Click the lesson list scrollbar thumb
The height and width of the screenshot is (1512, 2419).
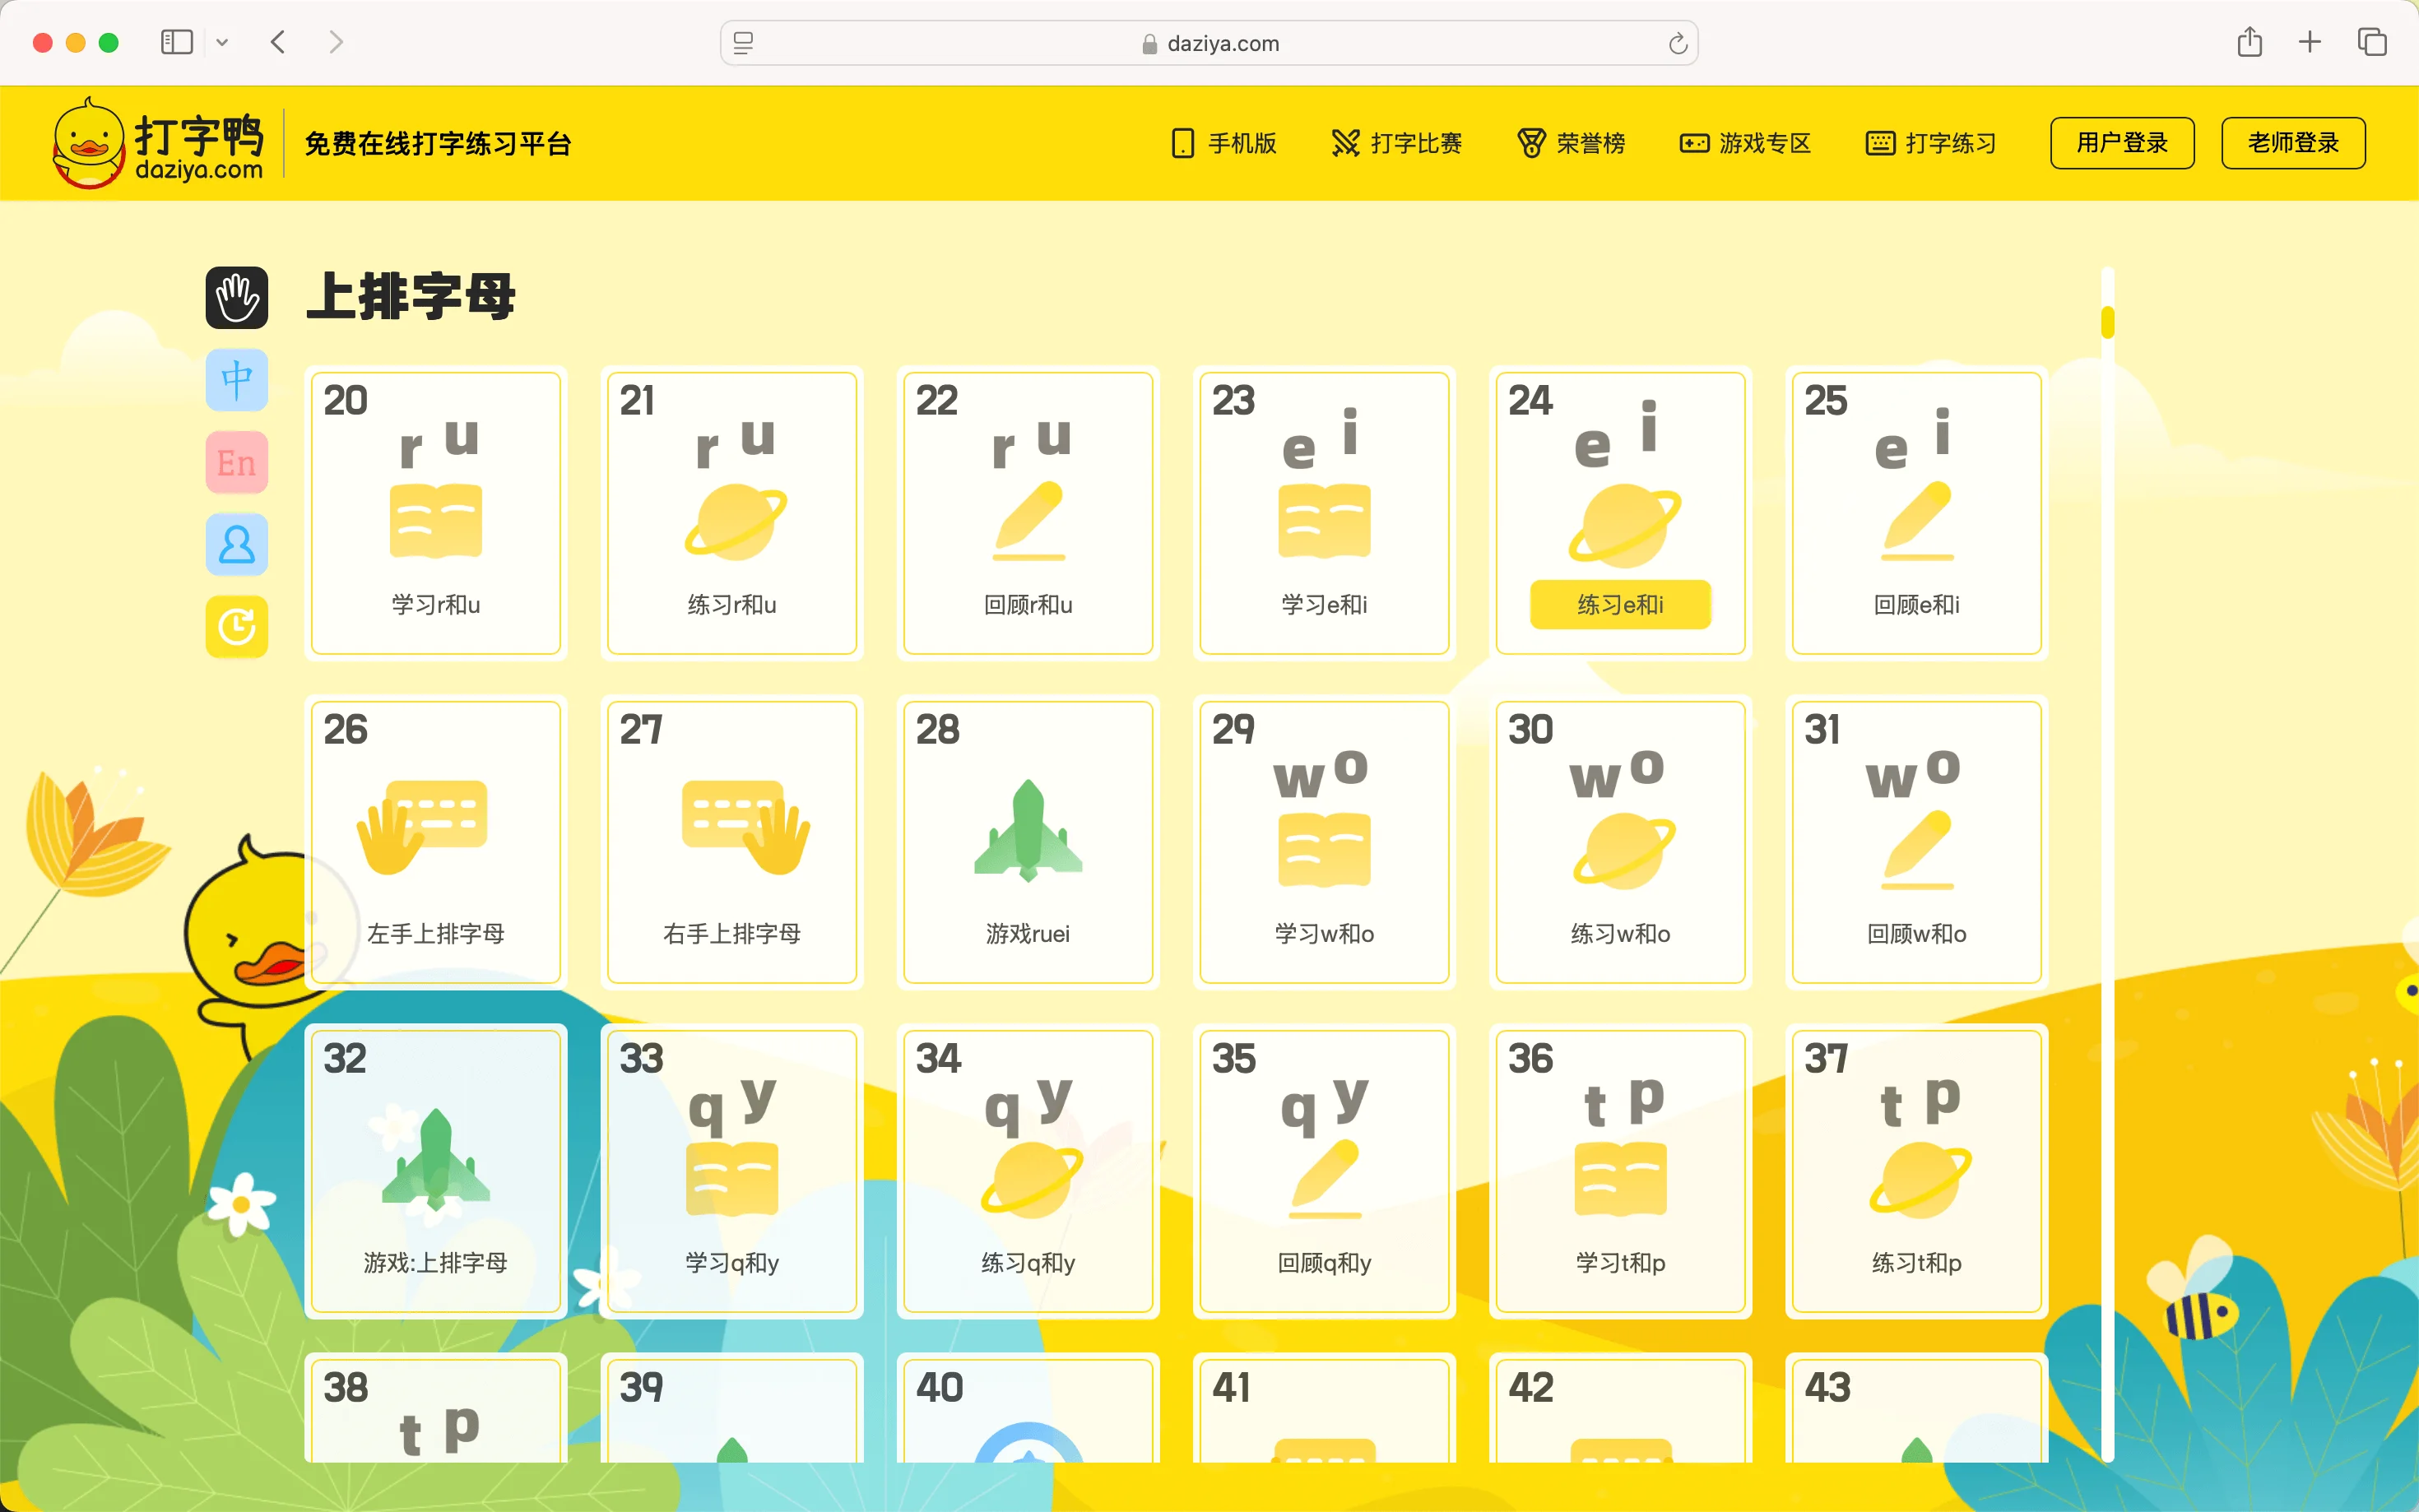[x=2107, y=322]
